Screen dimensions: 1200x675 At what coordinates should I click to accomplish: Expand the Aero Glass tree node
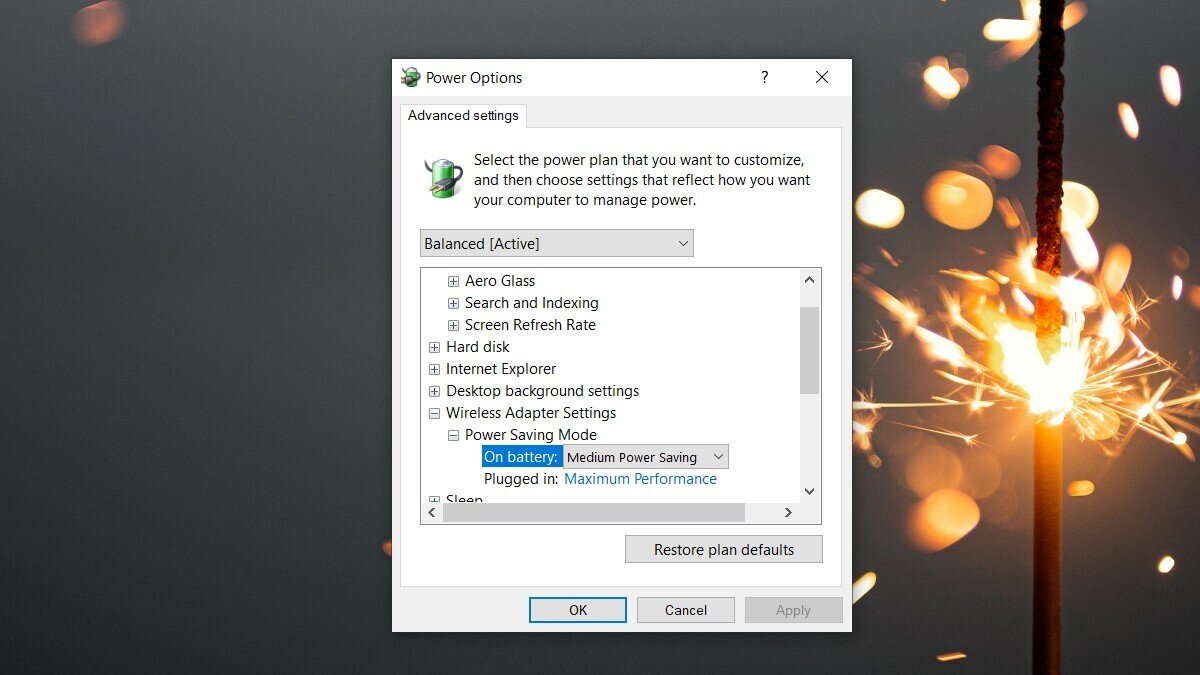tap(453, 281)
